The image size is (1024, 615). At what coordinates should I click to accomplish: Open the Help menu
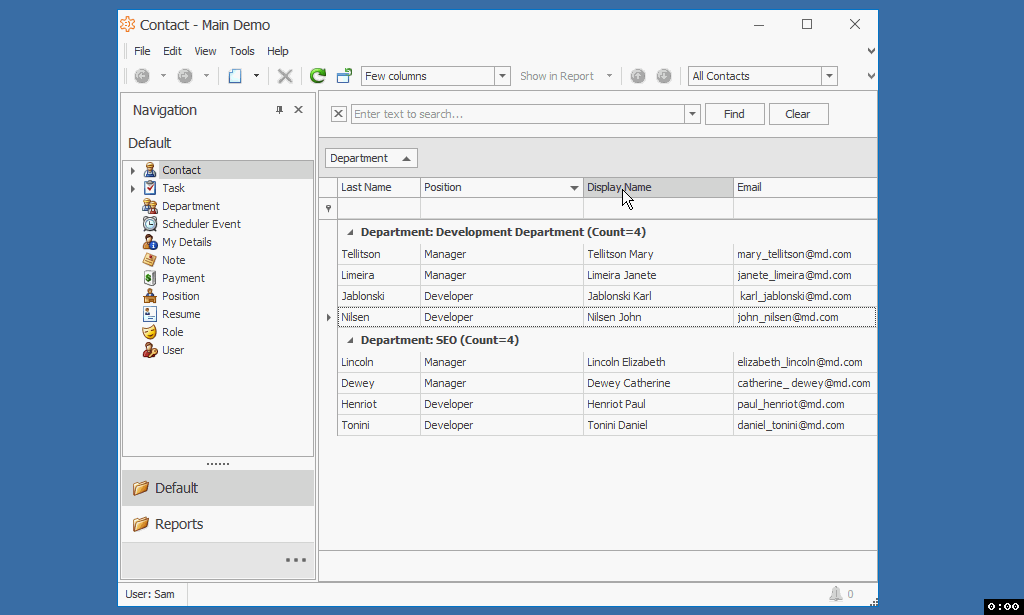tap(278, 51)
